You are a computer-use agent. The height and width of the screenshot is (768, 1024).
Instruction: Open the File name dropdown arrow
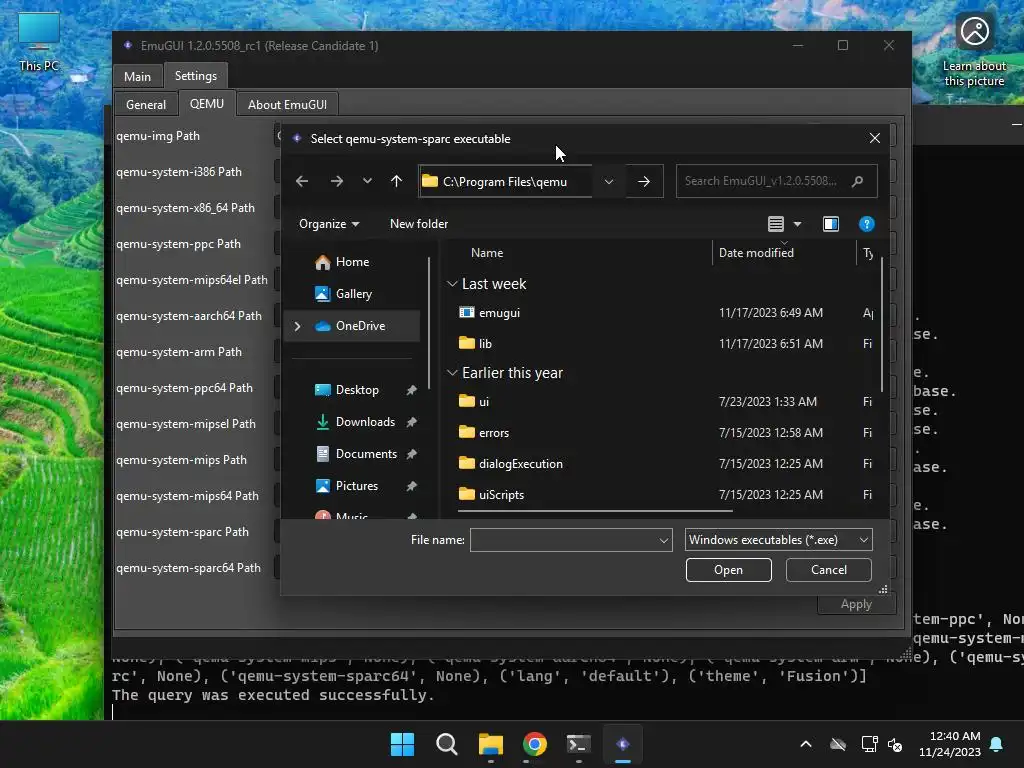(x=664, y=540)
